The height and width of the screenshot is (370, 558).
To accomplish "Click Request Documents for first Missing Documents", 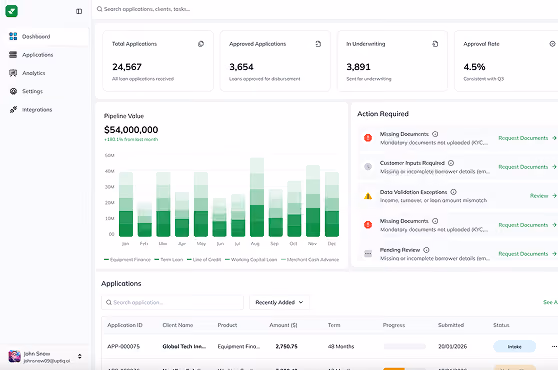I will coord(527,138).
